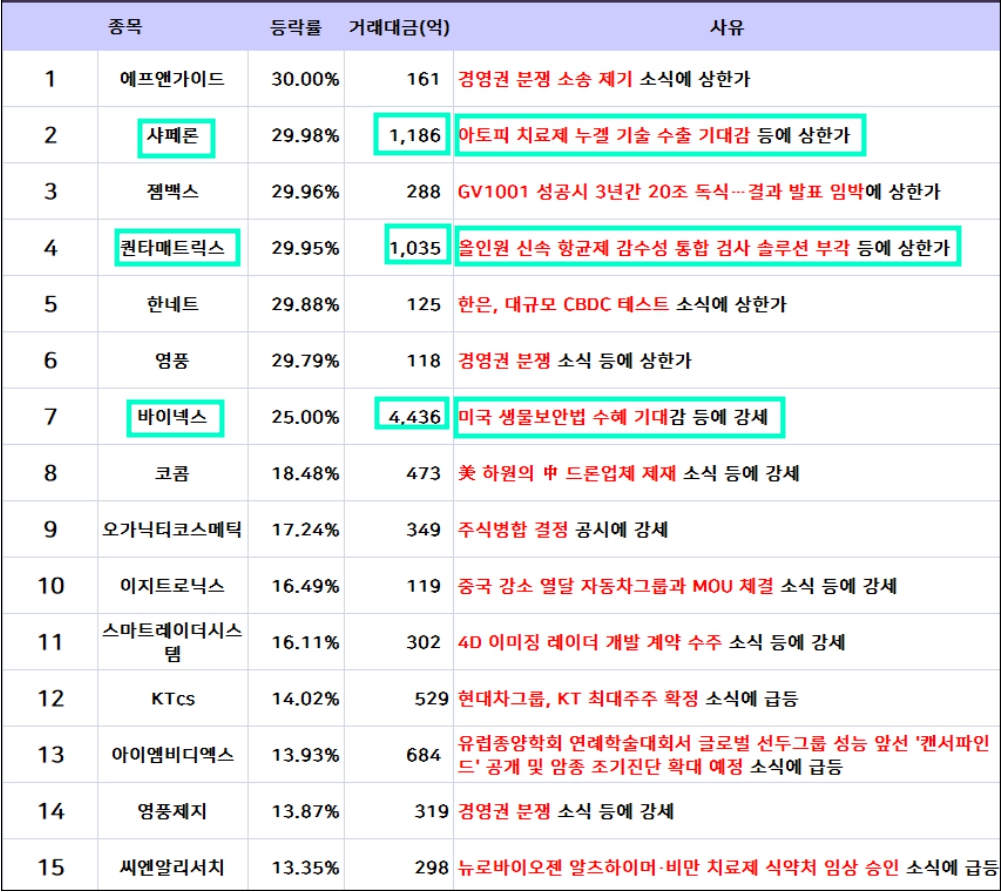Click trading value 319
1001x892 pixels.
click(x=432, y=812)
